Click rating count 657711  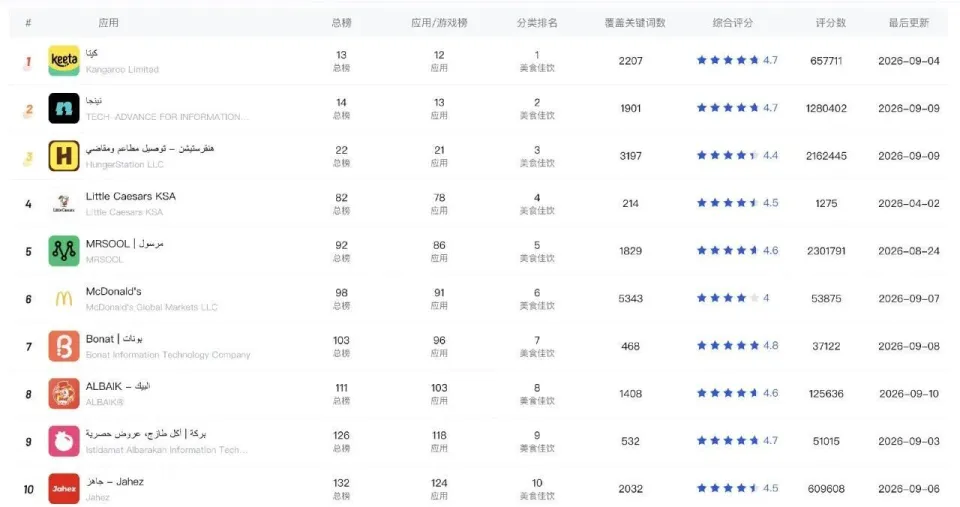[826, 61]
